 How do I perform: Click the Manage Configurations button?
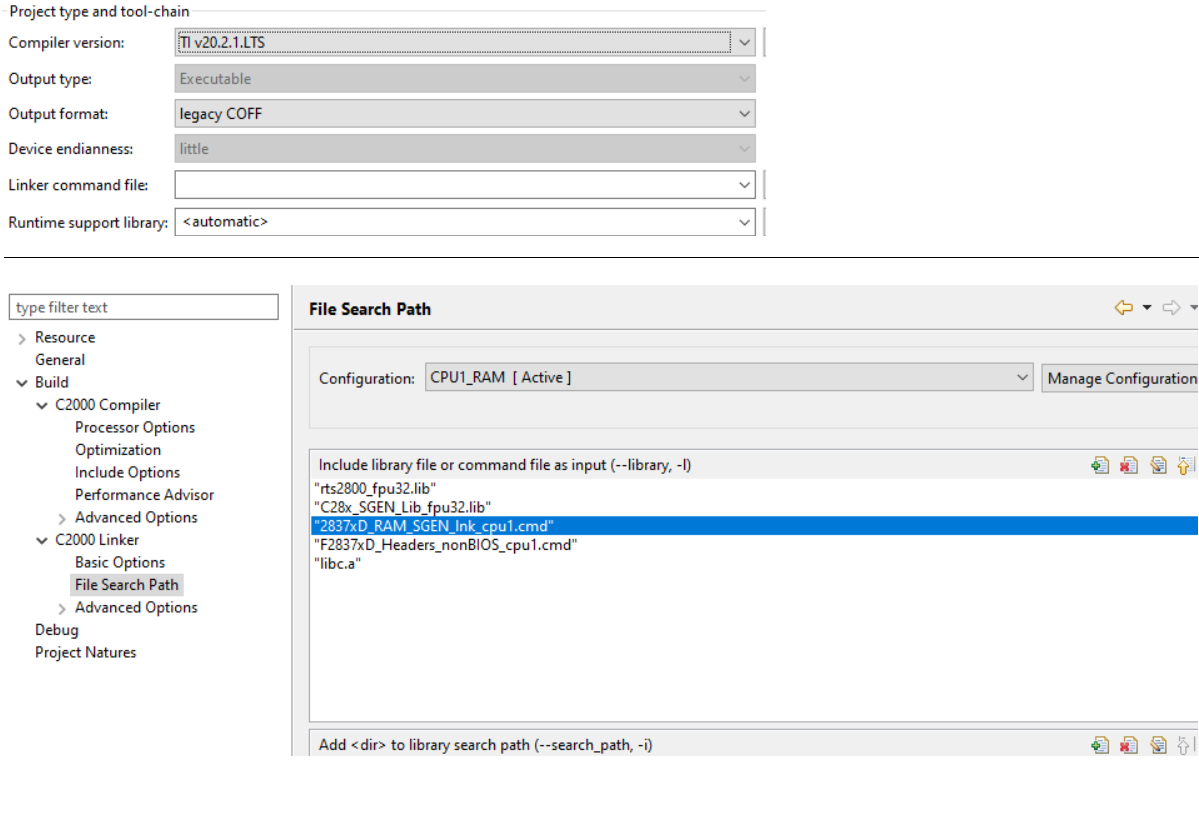coord(1119,377)
